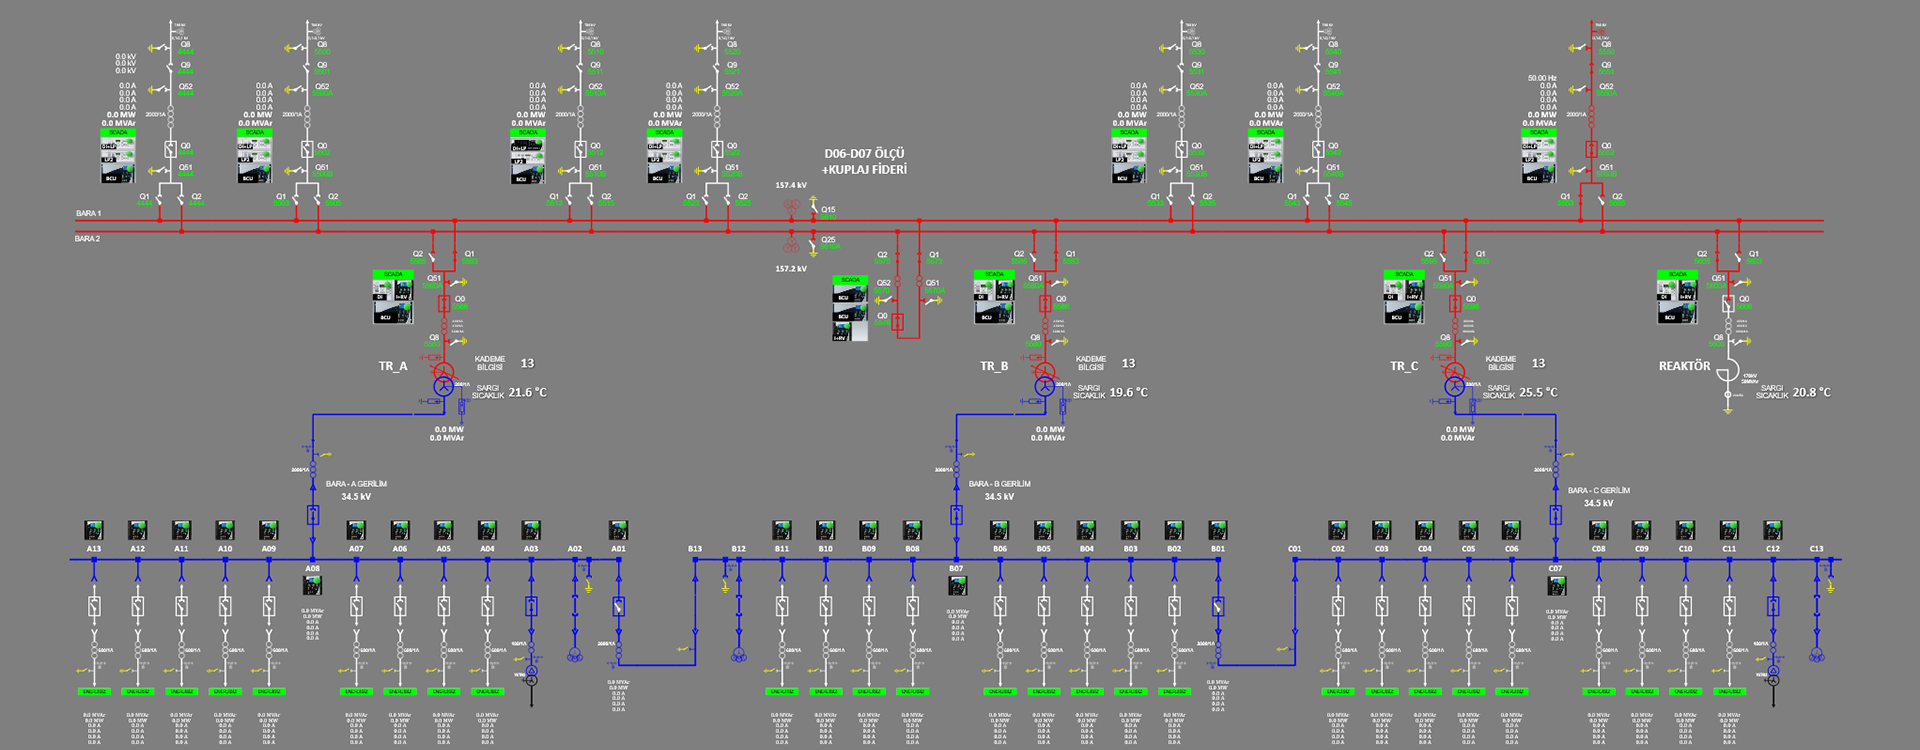The image size is (1920, 750).
Task: Toggle the circuit breaker on feeder A11
Action: coord(181,607)
